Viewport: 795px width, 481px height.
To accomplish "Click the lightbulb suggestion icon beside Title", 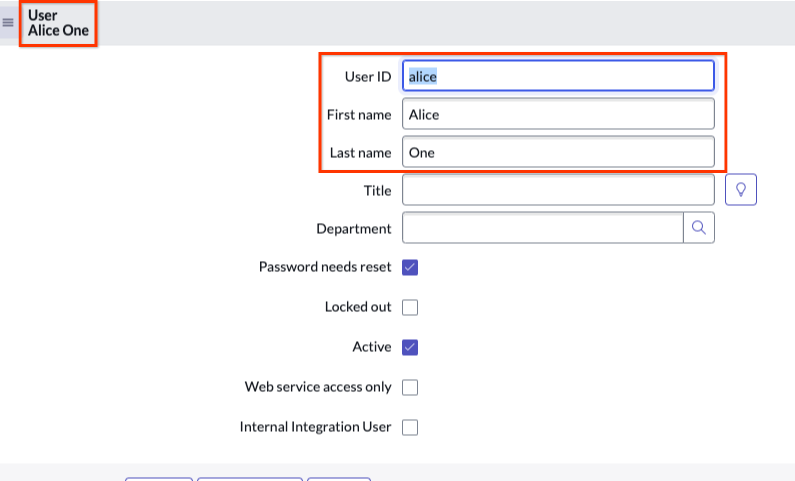I will coord(740,189).
